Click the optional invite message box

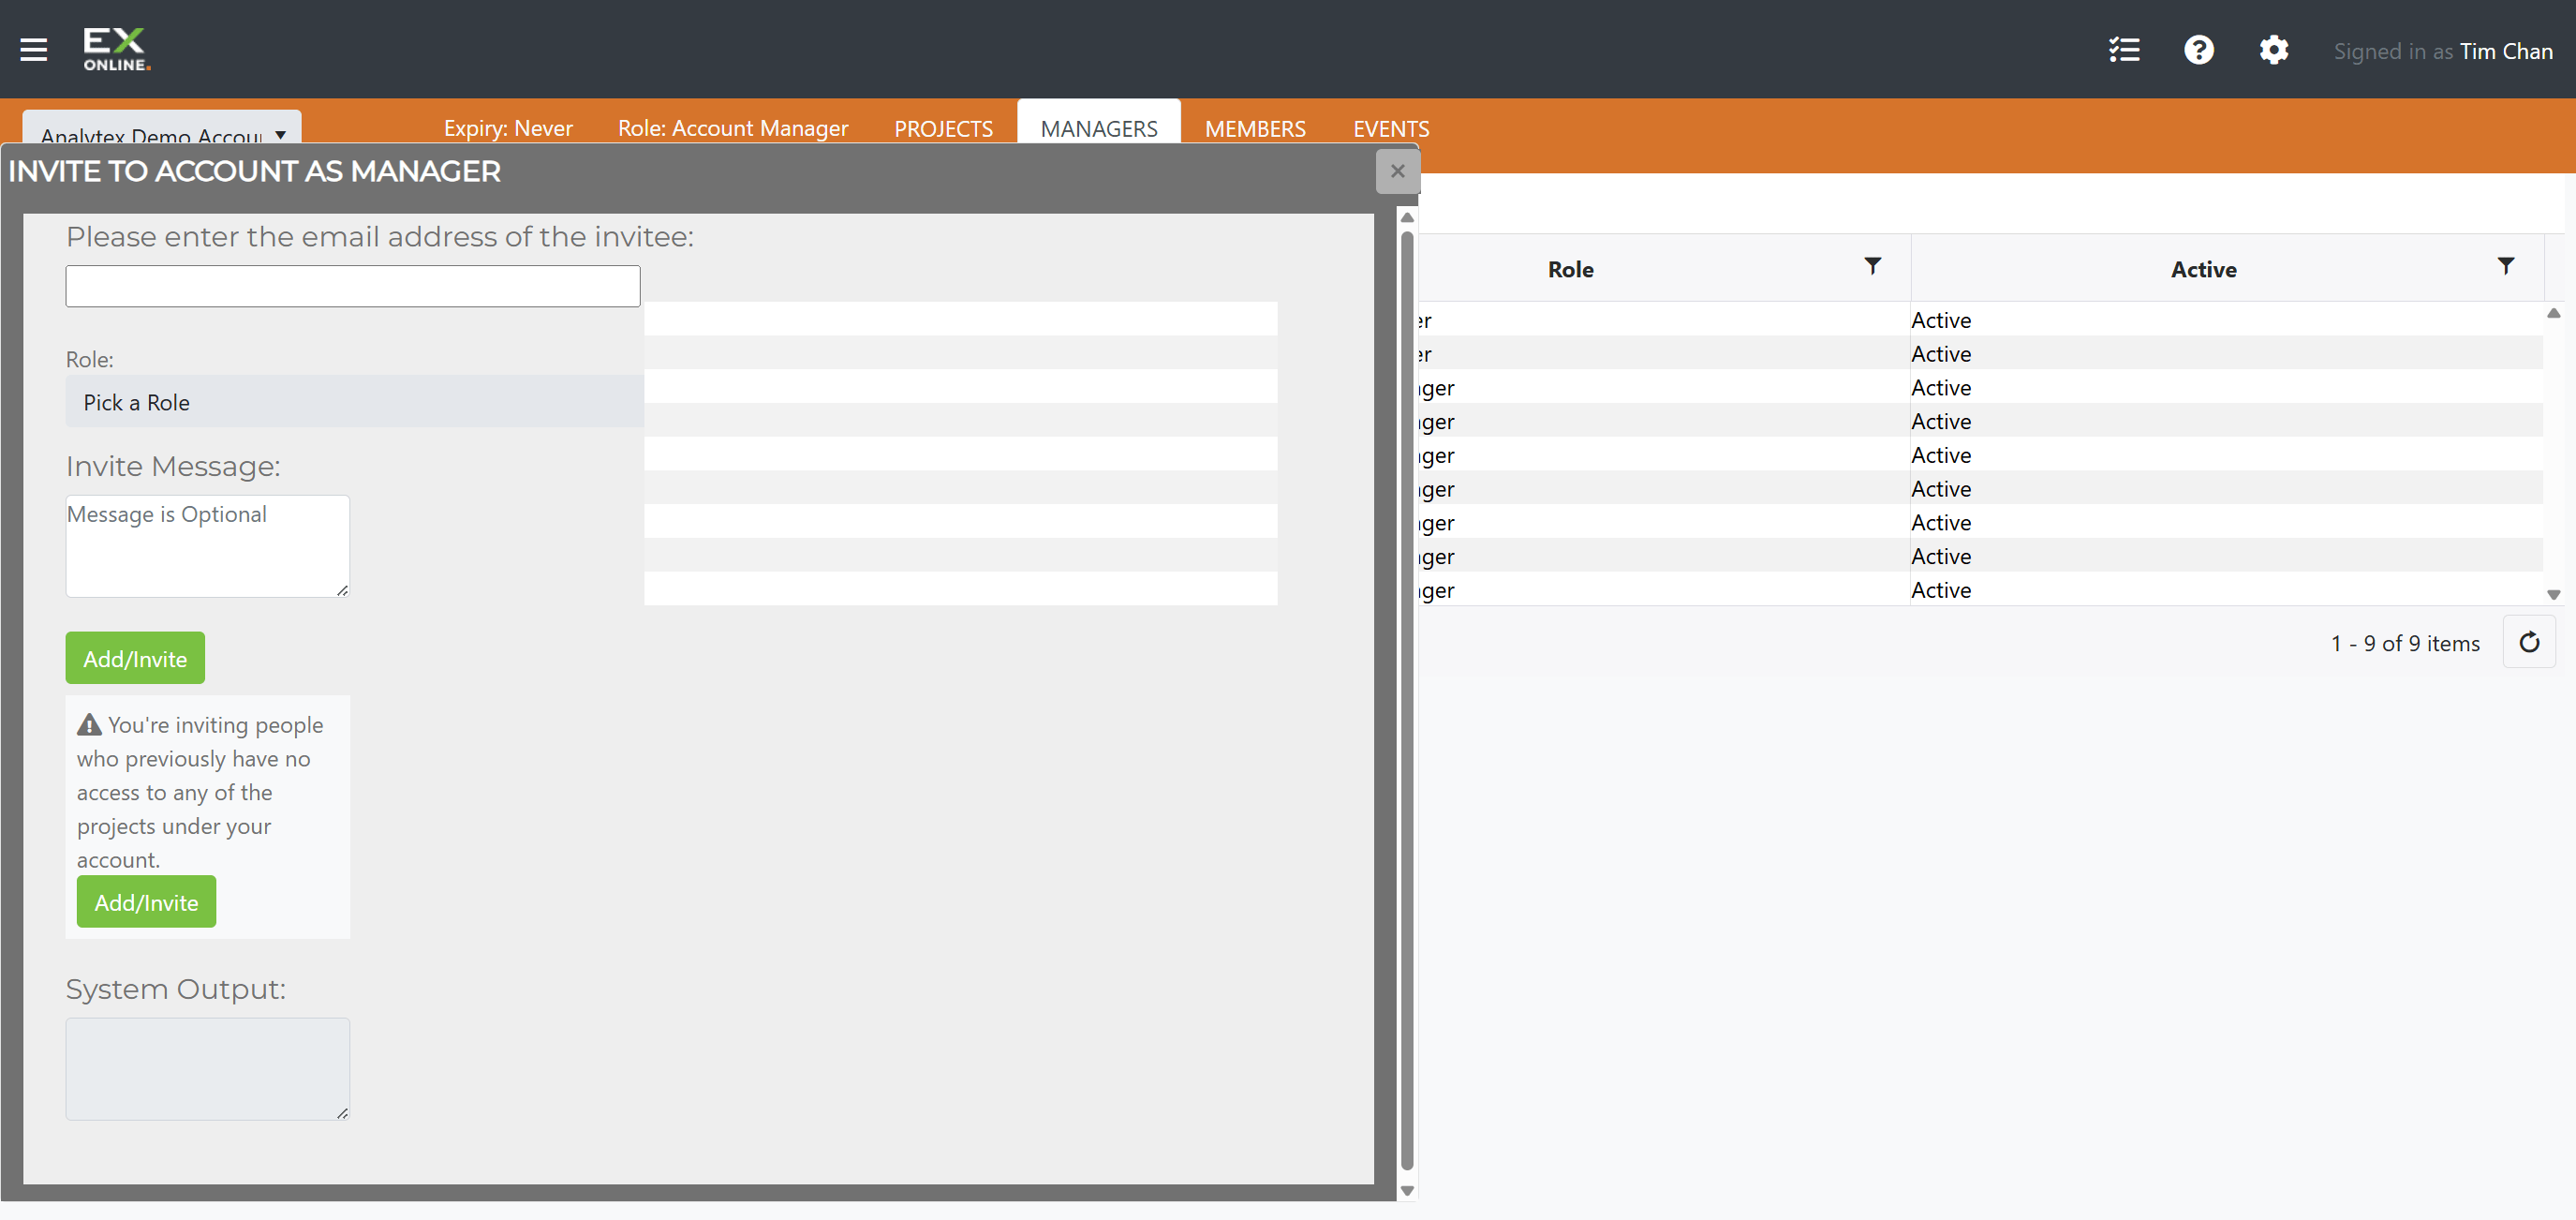(x=208, y=546)
